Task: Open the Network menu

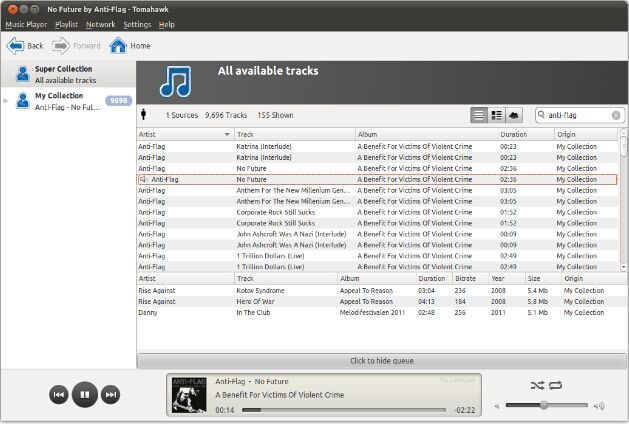Action: 100,24
